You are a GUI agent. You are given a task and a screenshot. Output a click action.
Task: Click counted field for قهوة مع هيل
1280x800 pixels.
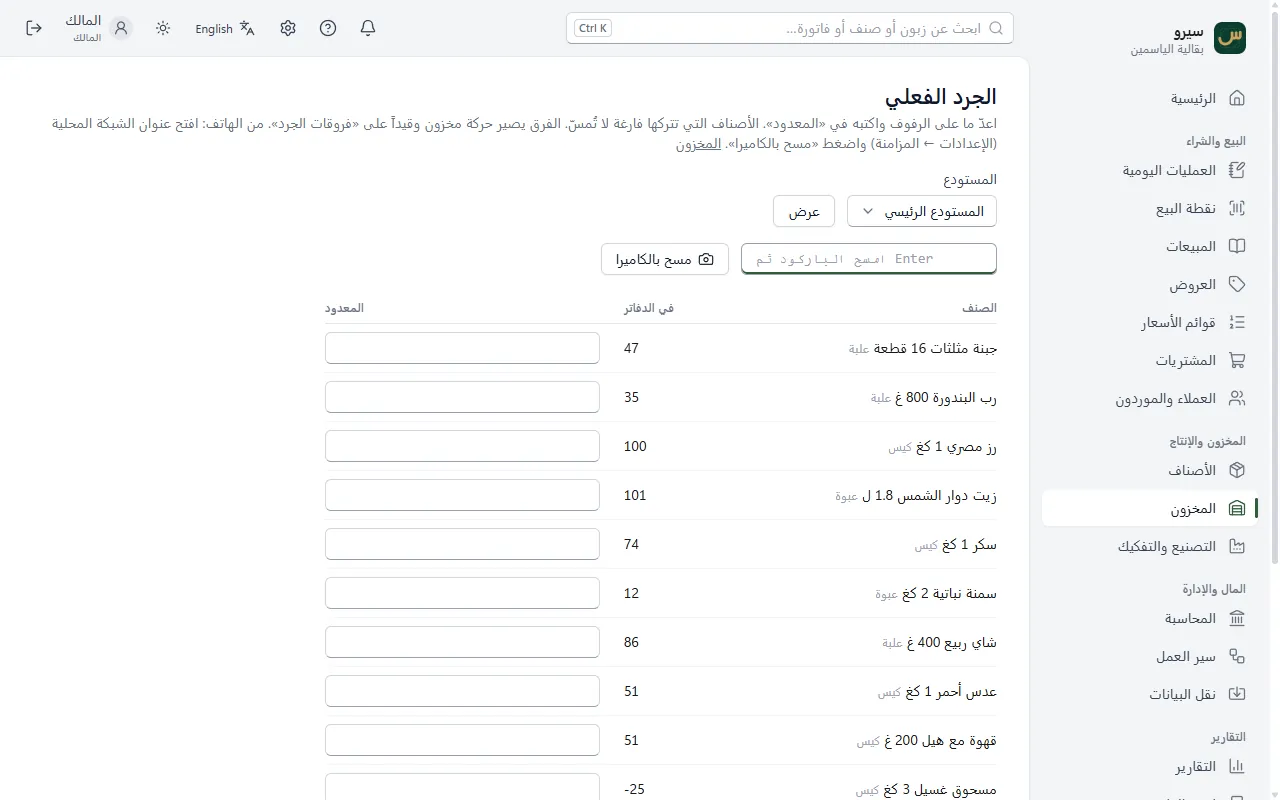tap(462, 740)
